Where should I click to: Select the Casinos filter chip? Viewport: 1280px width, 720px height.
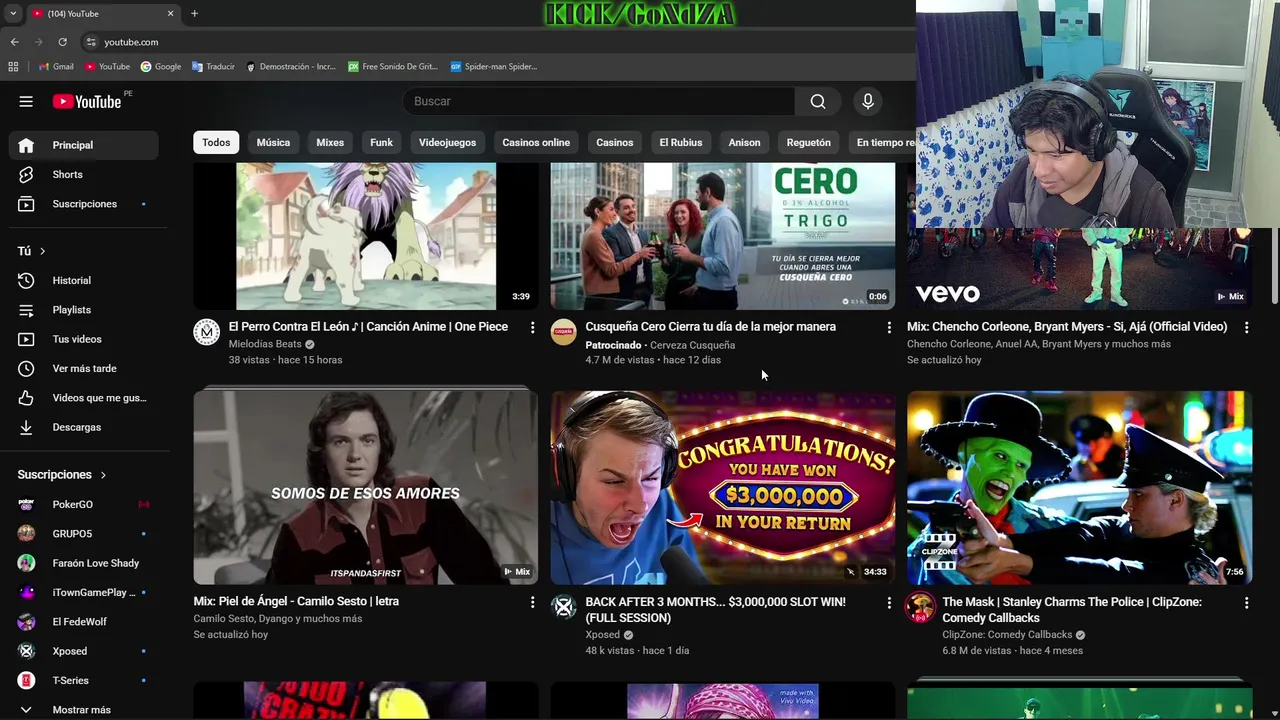pyautogui.click(x=615, y=143)
